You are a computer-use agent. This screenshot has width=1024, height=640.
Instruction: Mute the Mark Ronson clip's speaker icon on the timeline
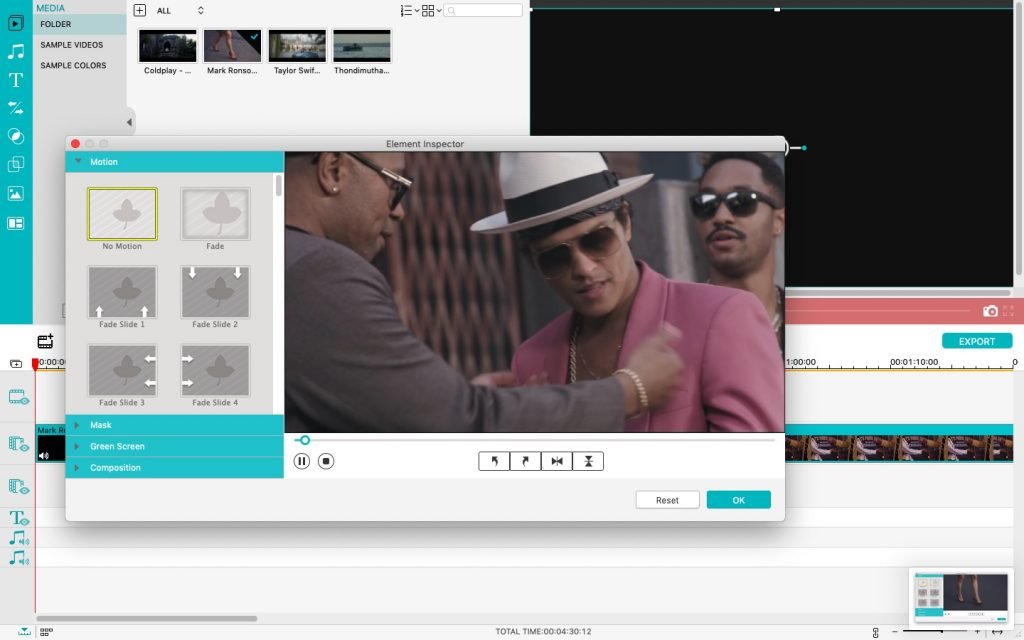[44, 455]
